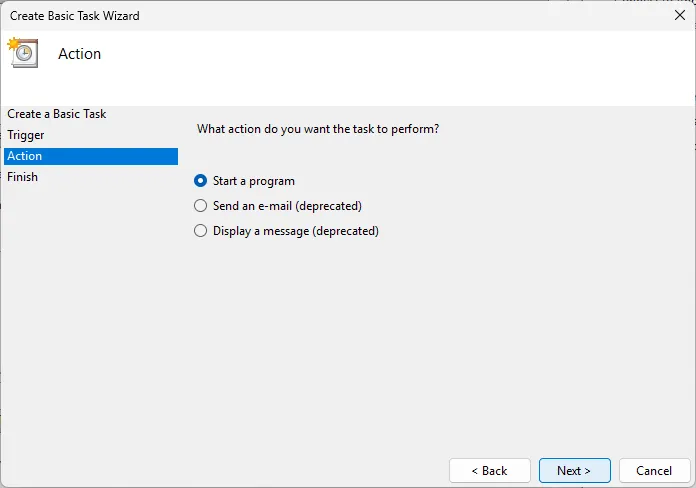696x488 pixels.
Task: Click the large 'Action' page heading
Action: click(79, 54)
